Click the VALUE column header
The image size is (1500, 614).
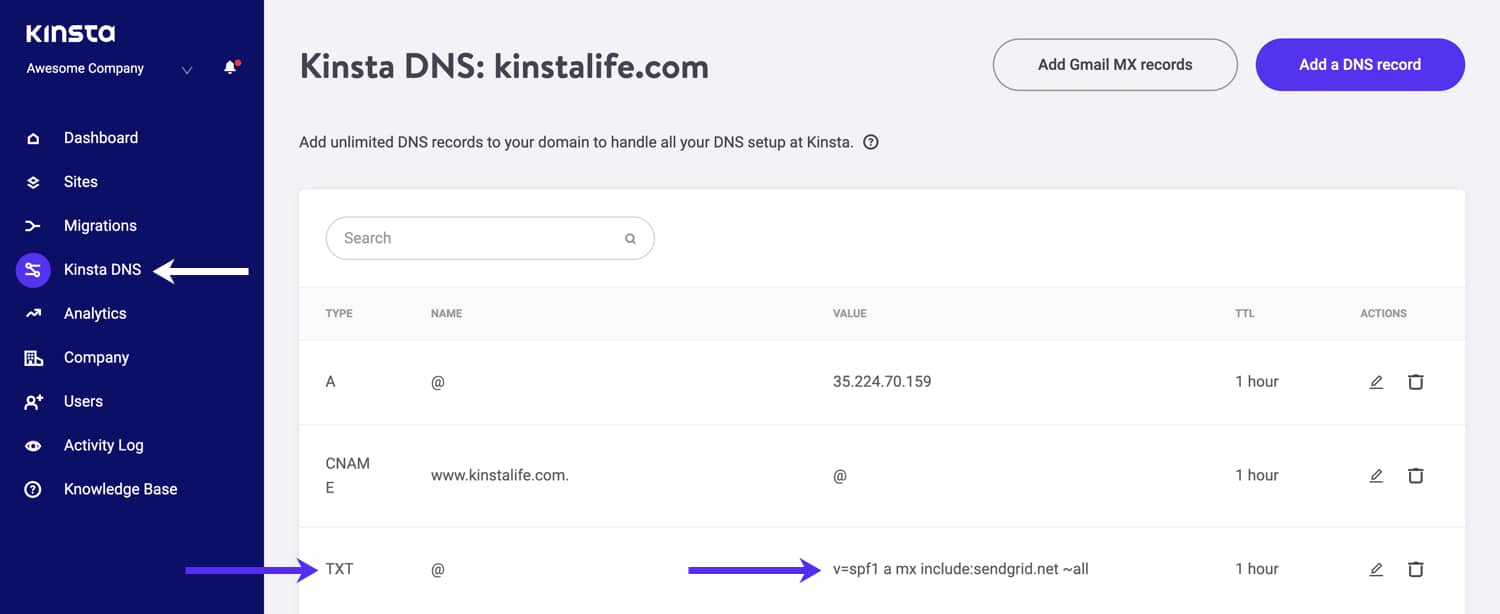[x=850, y=314]
